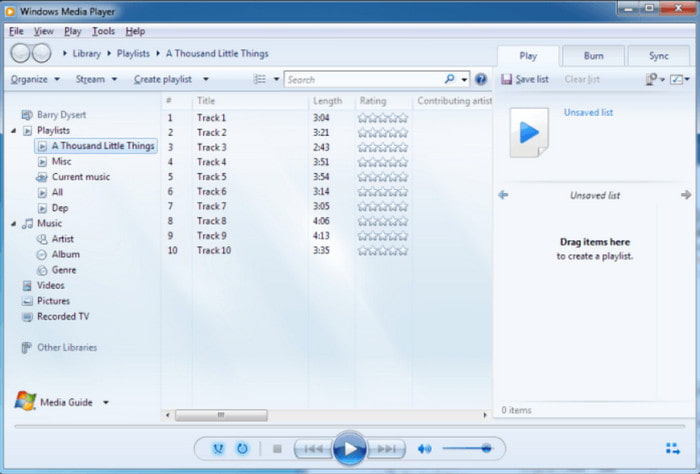Screen dimensions: 700x474
Task: Click the next list right arrow
Action: coord(686,195)
